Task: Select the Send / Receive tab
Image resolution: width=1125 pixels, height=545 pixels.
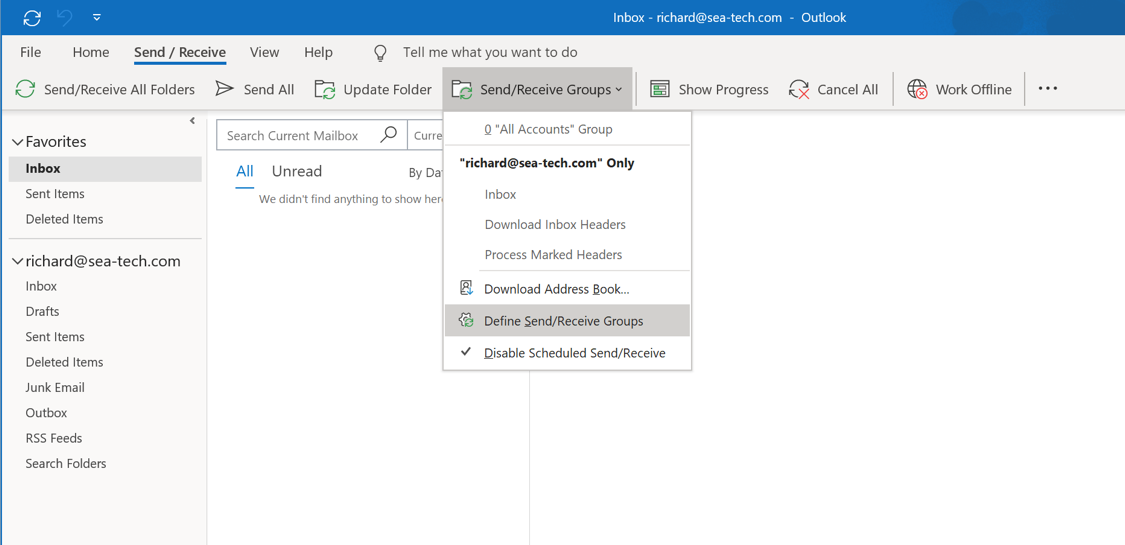Action: point(180,52)
